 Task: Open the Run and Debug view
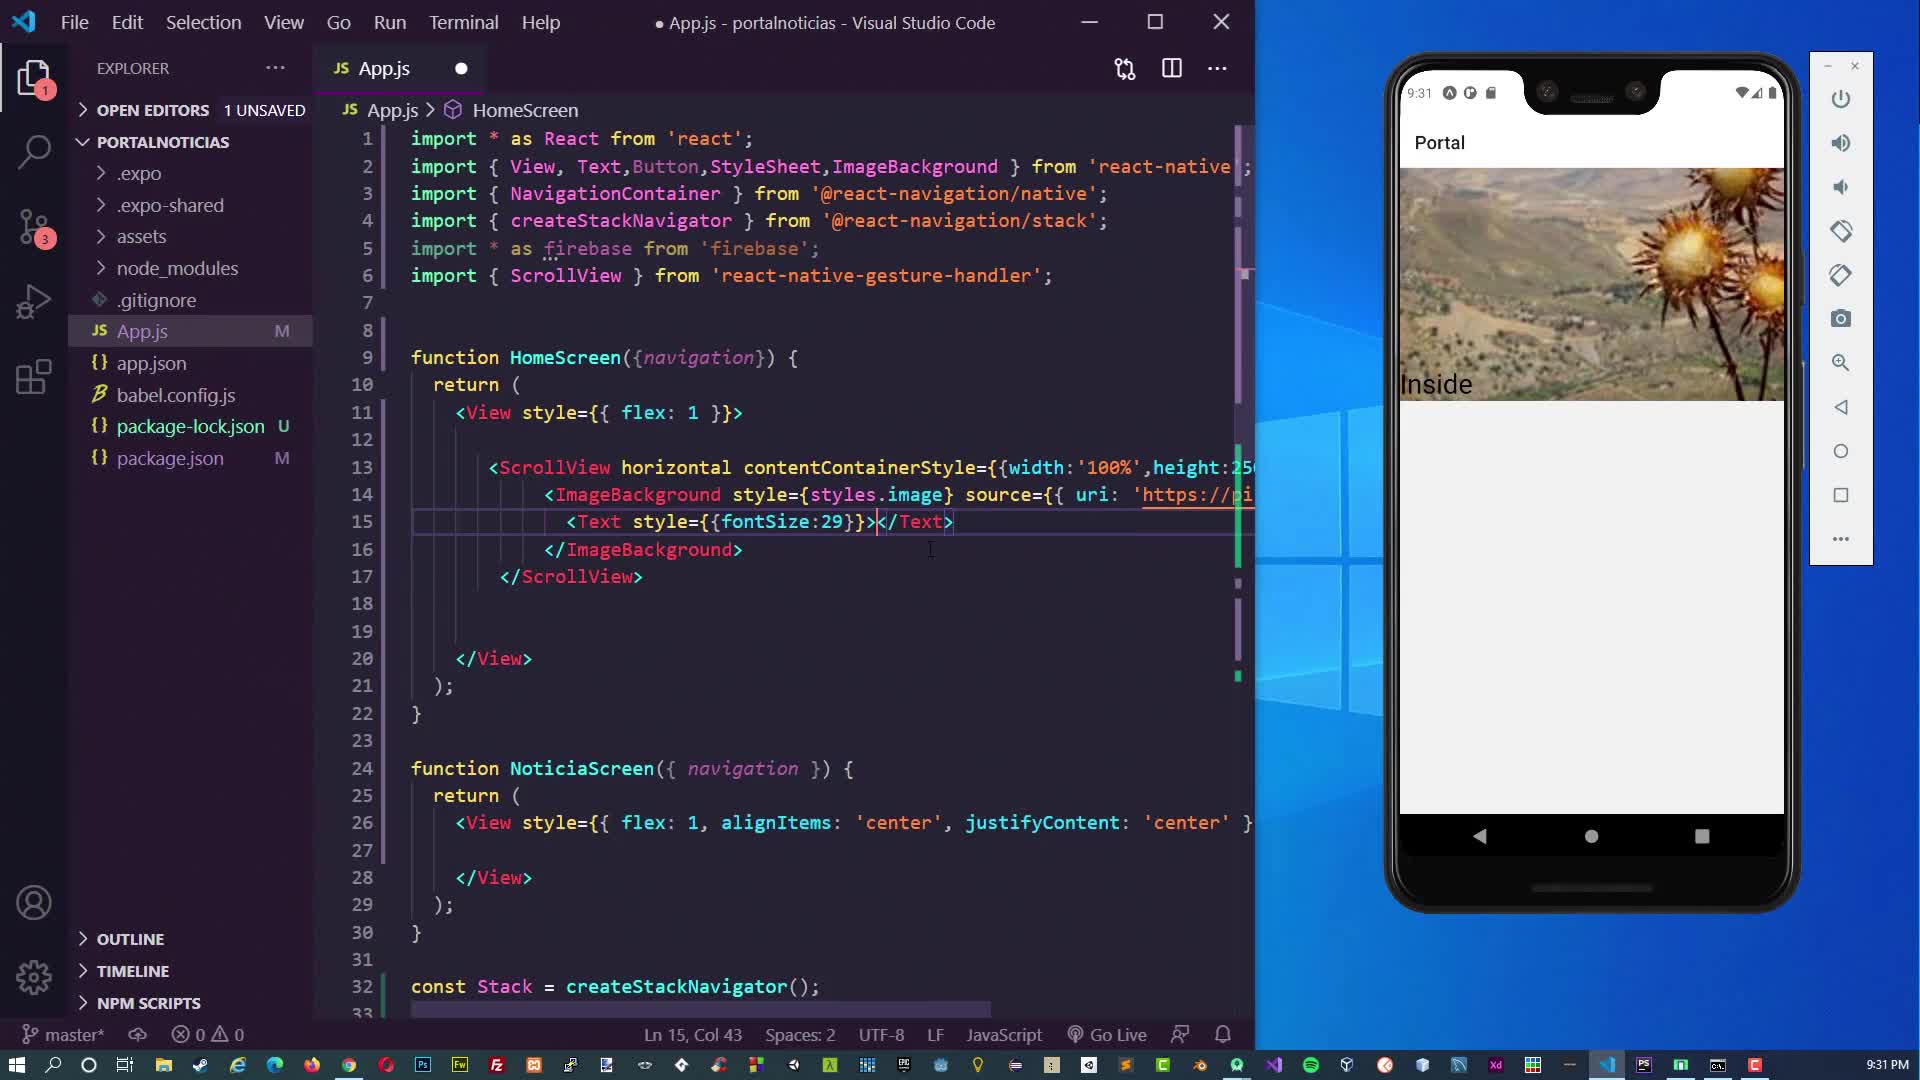pos(34,302)
